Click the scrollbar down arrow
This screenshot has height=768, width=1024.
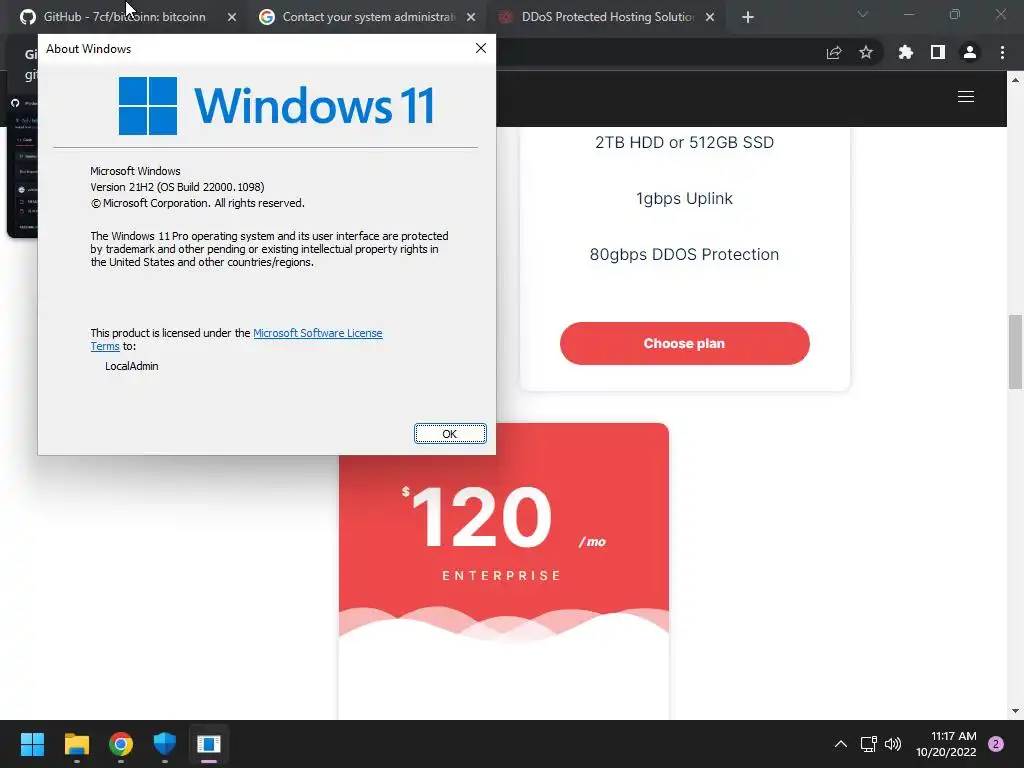tap(1015, 711)
